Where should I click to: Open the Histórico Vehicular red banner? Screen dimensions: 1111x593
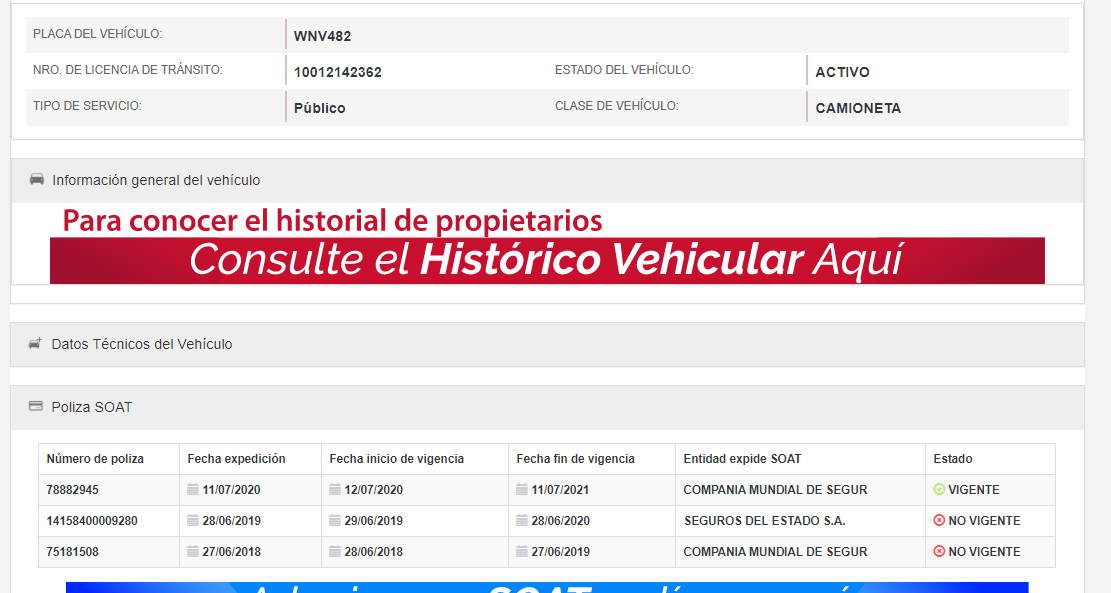(547, 260)
